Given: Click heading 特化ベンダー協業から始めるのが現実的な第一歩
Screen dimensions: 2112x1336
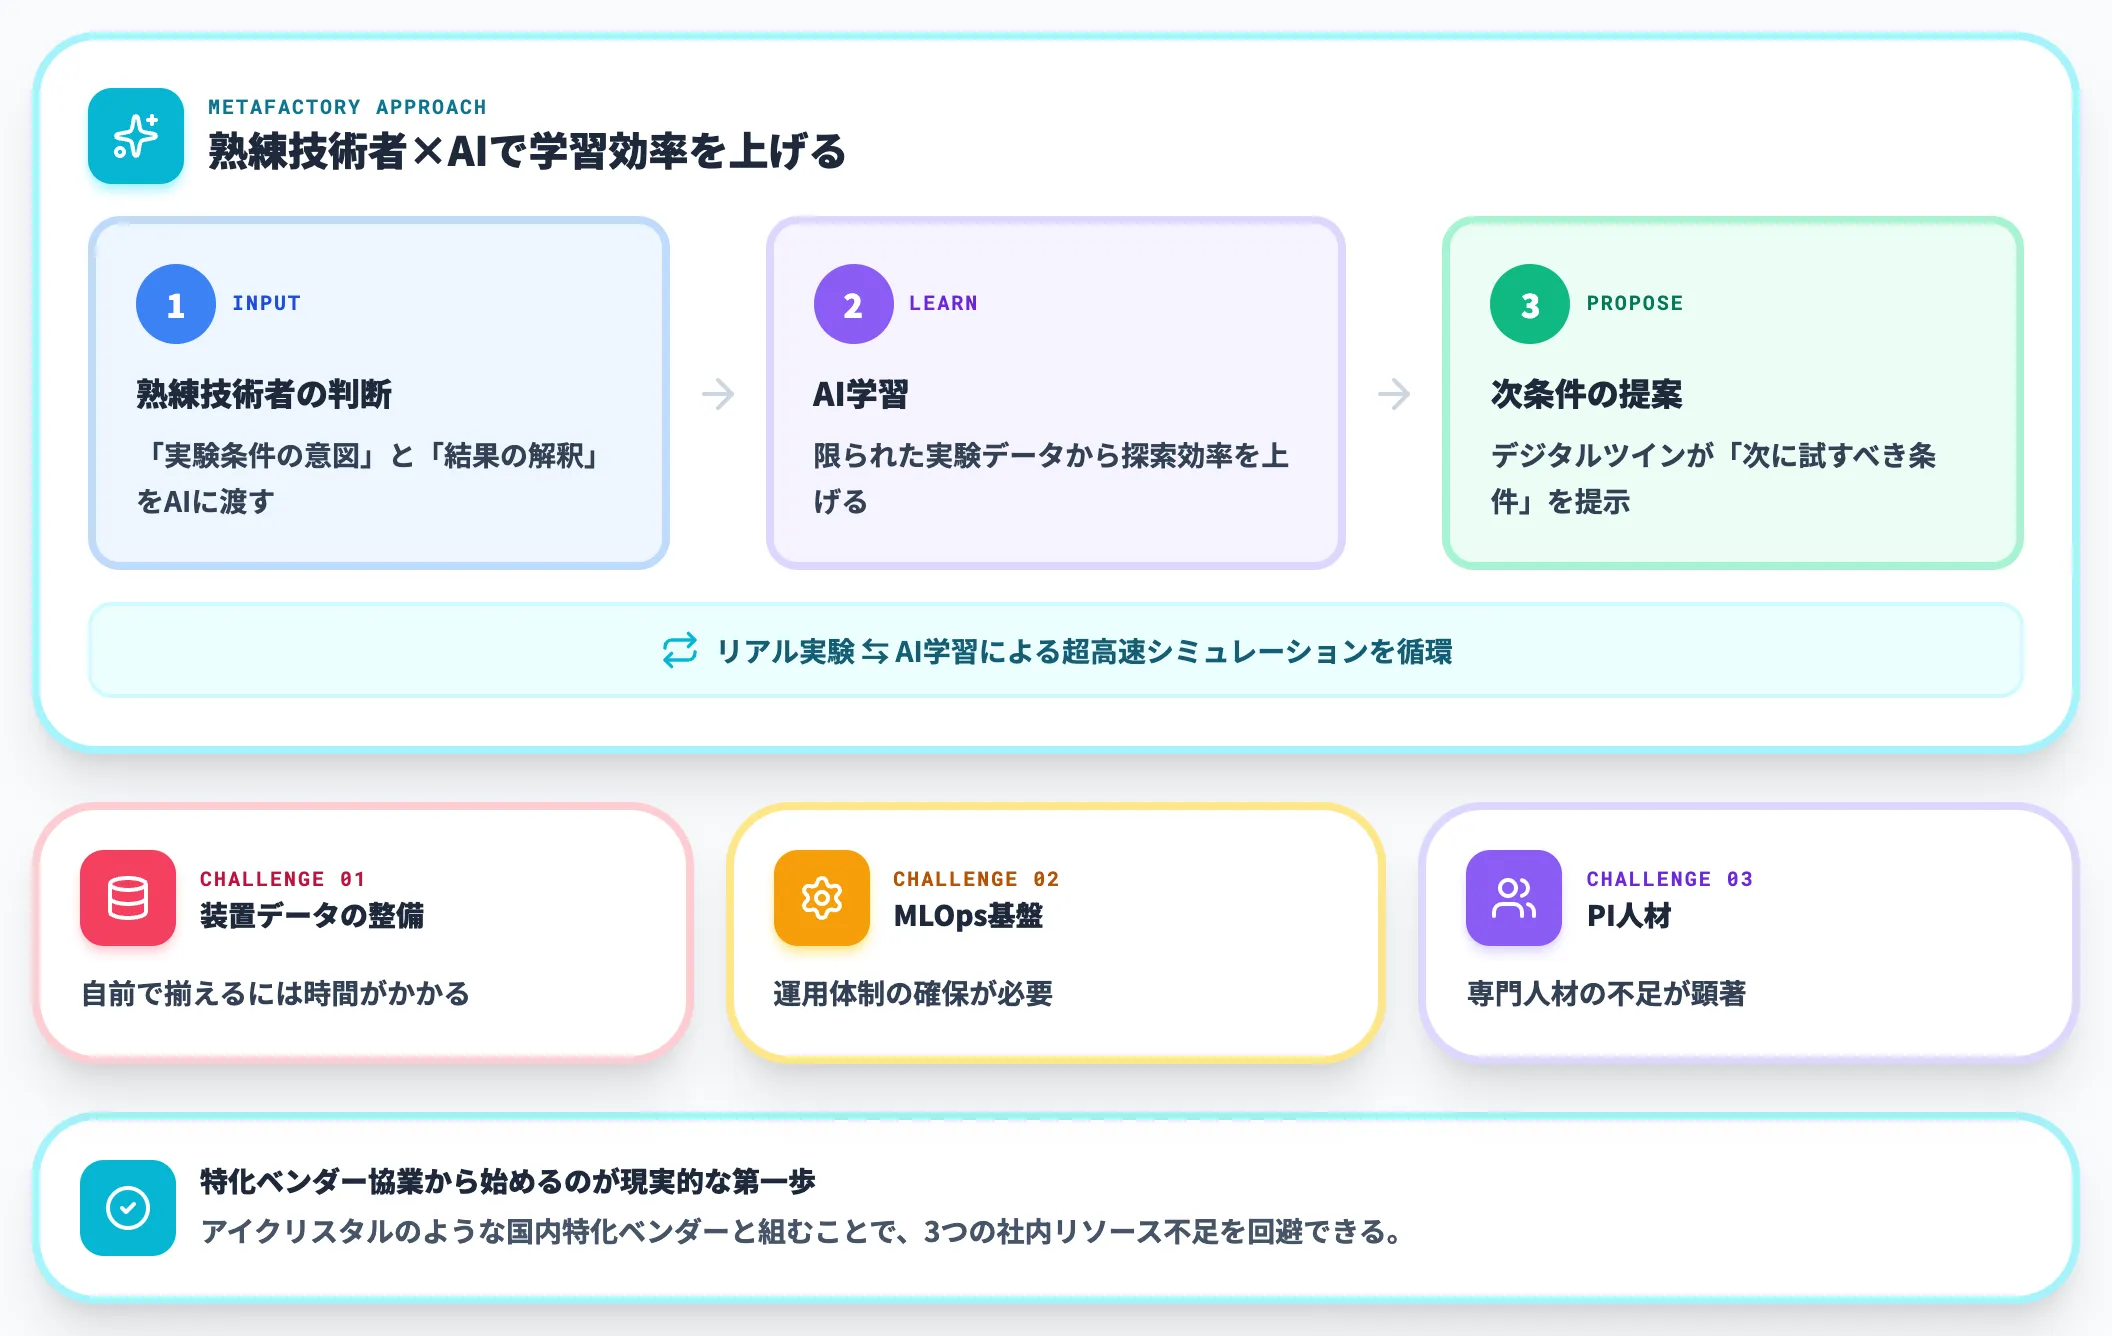Looking at the screenshot, I should pos(508,1182).
